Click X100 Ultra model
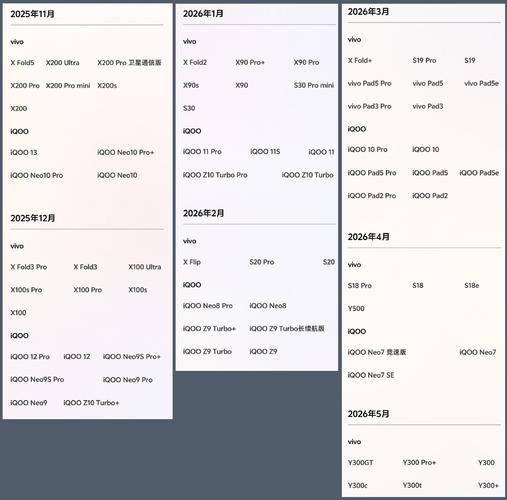This screenshot has height=500, width=507. (x=145, y=267)
